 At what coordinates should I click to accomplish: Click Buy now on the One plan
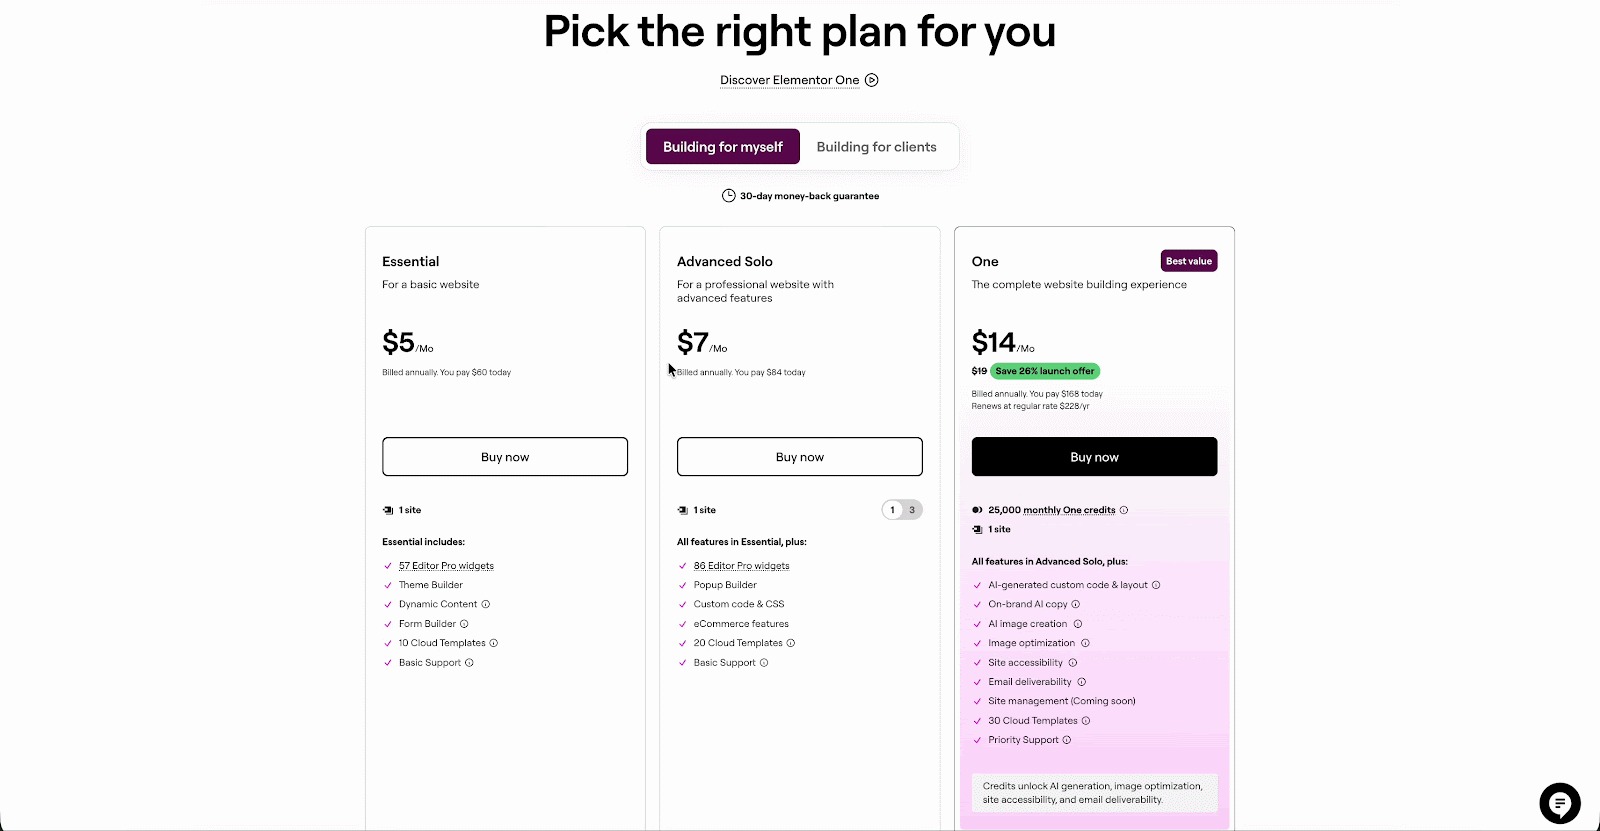click(1094, 456)
